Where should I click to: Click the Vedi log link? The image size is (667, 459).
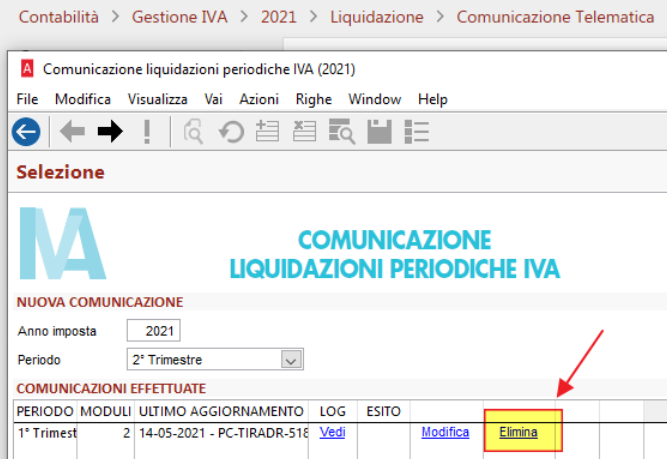click(332, 432)
